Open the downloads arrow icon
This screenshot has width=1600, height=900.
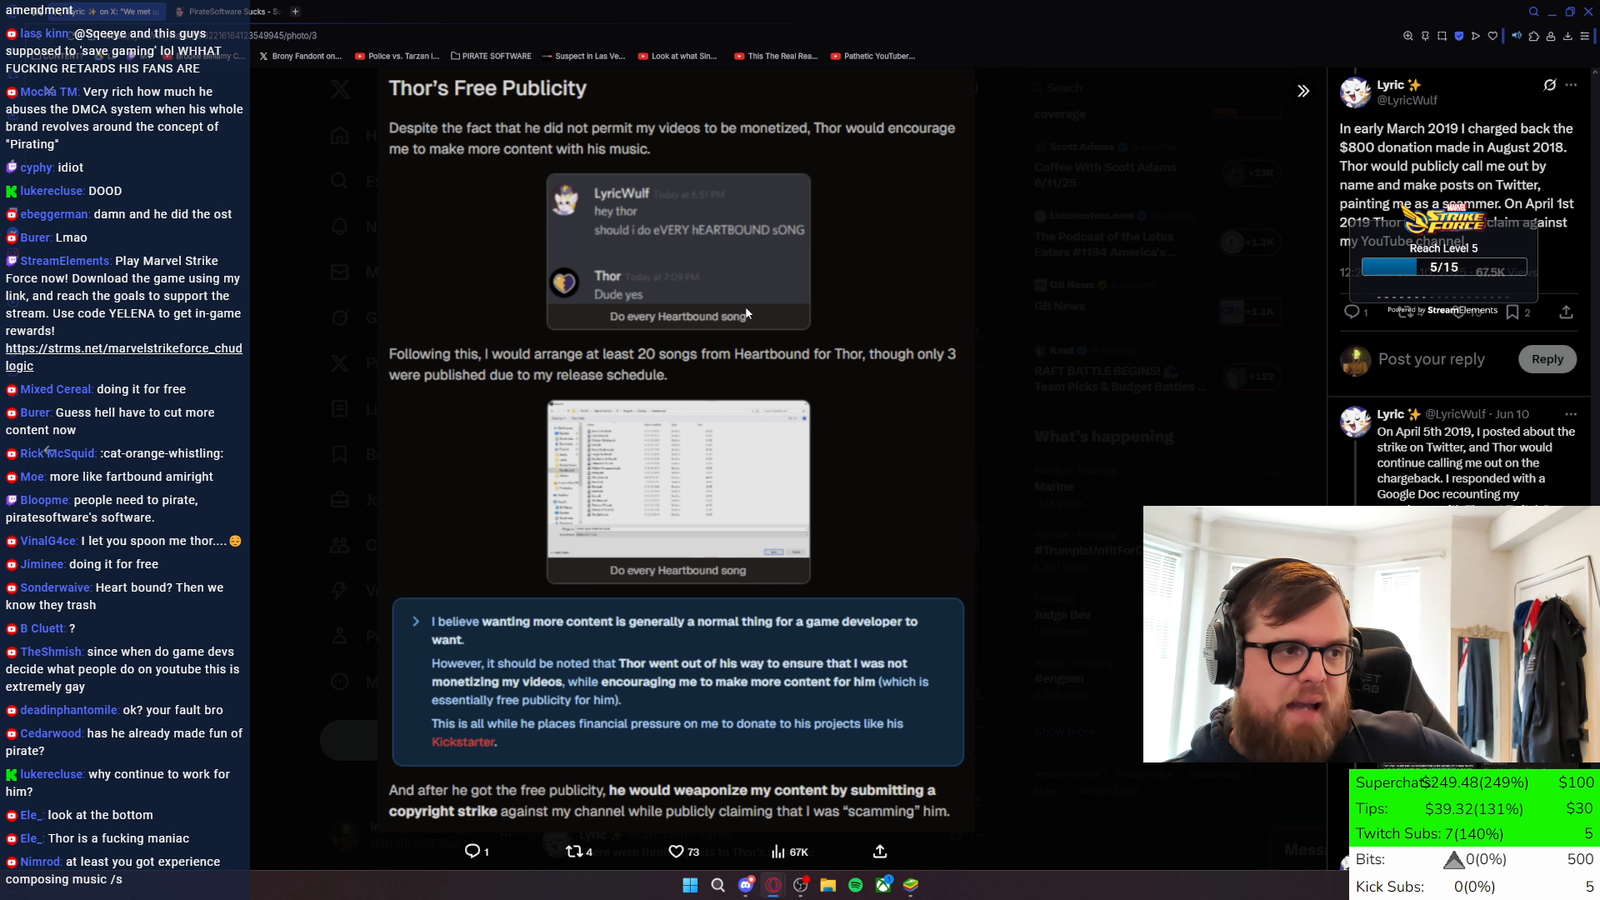tap(1568, 36)
